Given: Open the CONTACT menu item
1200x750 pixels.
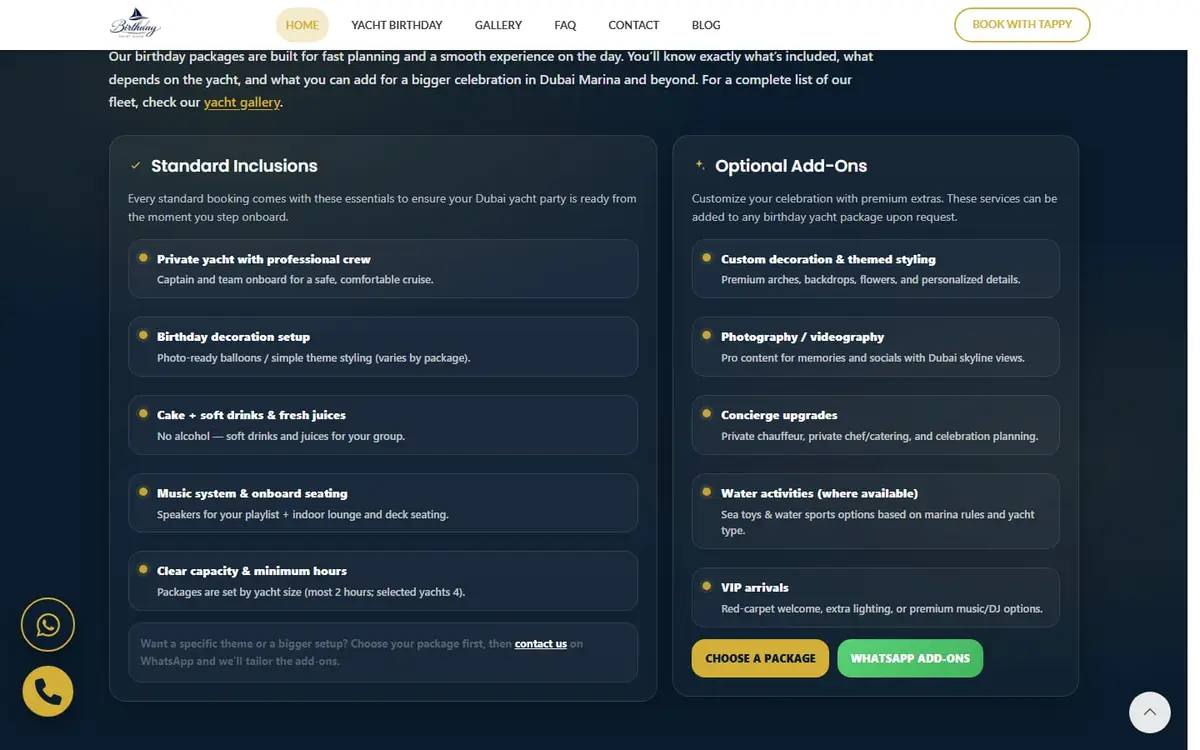Looking at the screenshot, I should [x=634, y=25].
